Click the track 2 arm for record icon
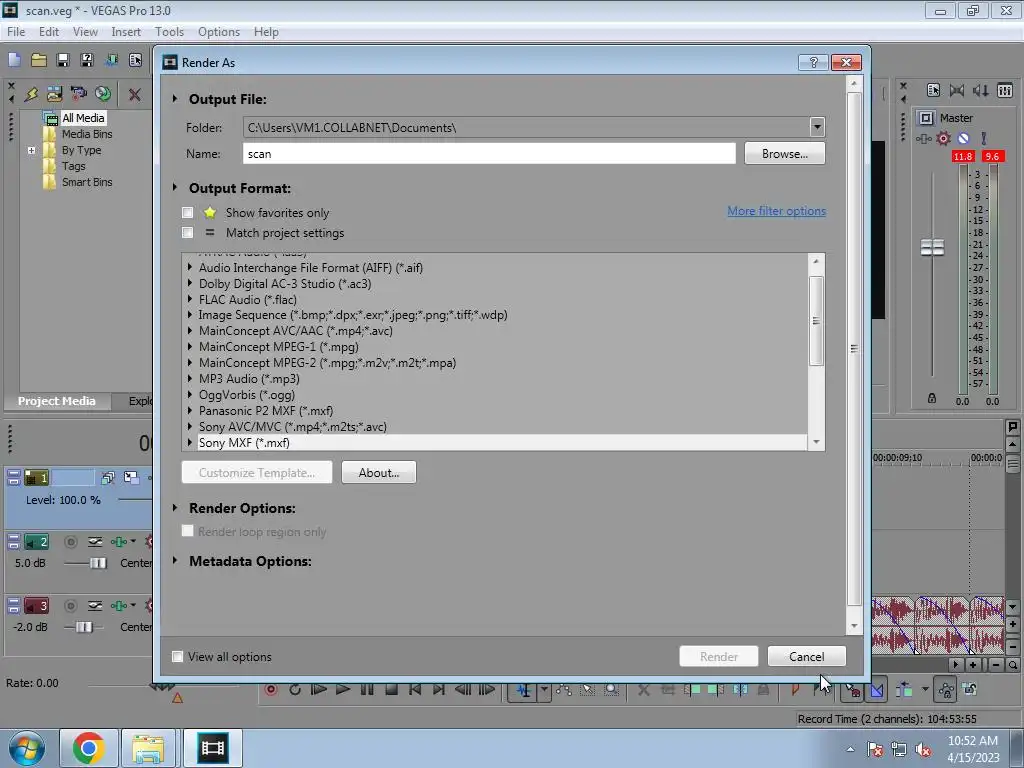 [x=71, y=541]
